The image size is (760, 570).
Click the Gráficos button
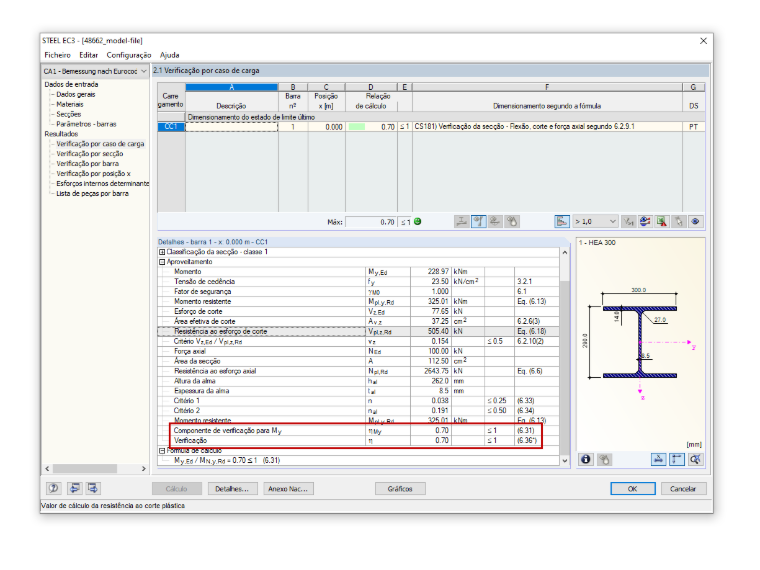(400, 489)
